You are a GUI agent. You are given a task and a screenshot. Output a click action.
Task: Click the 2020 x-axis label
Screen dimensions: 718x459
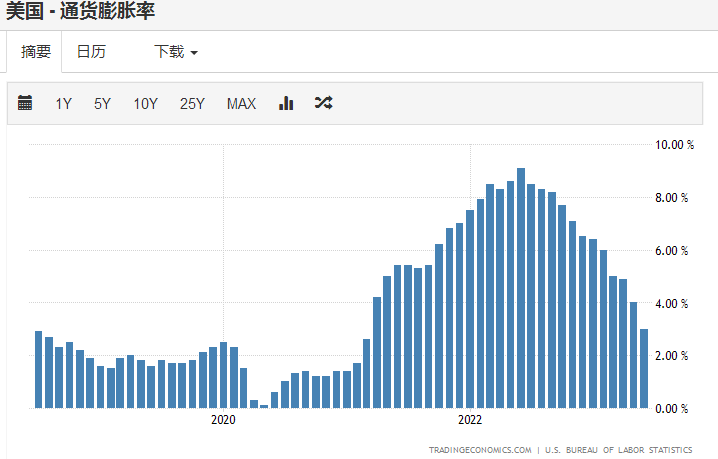click(223, 420)
